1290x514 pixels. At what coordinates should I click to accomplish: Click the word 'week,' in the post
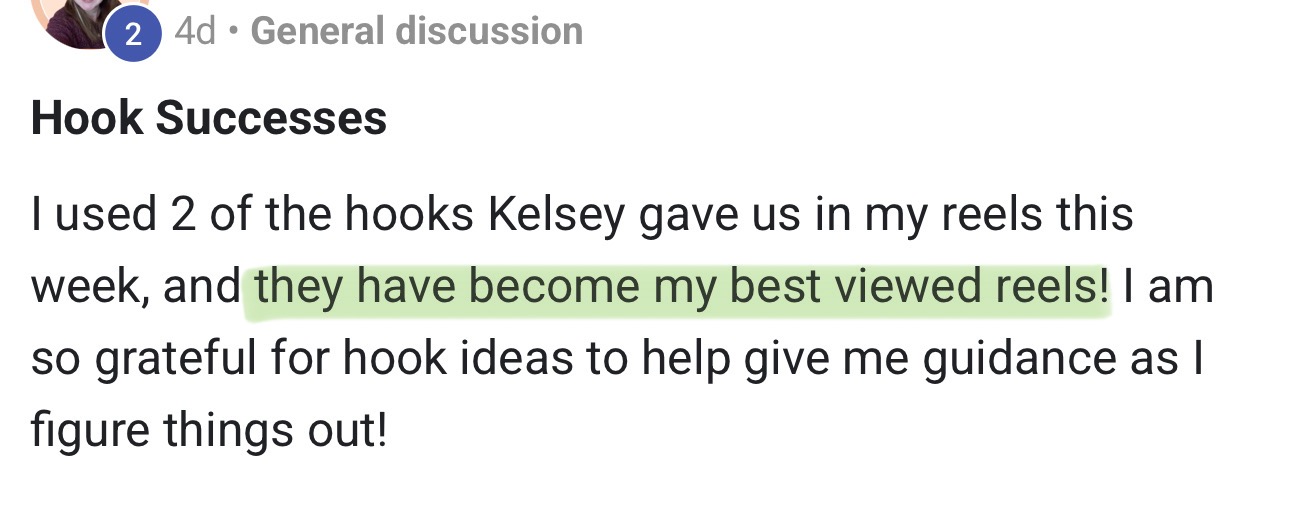click(x=89, y=288)
